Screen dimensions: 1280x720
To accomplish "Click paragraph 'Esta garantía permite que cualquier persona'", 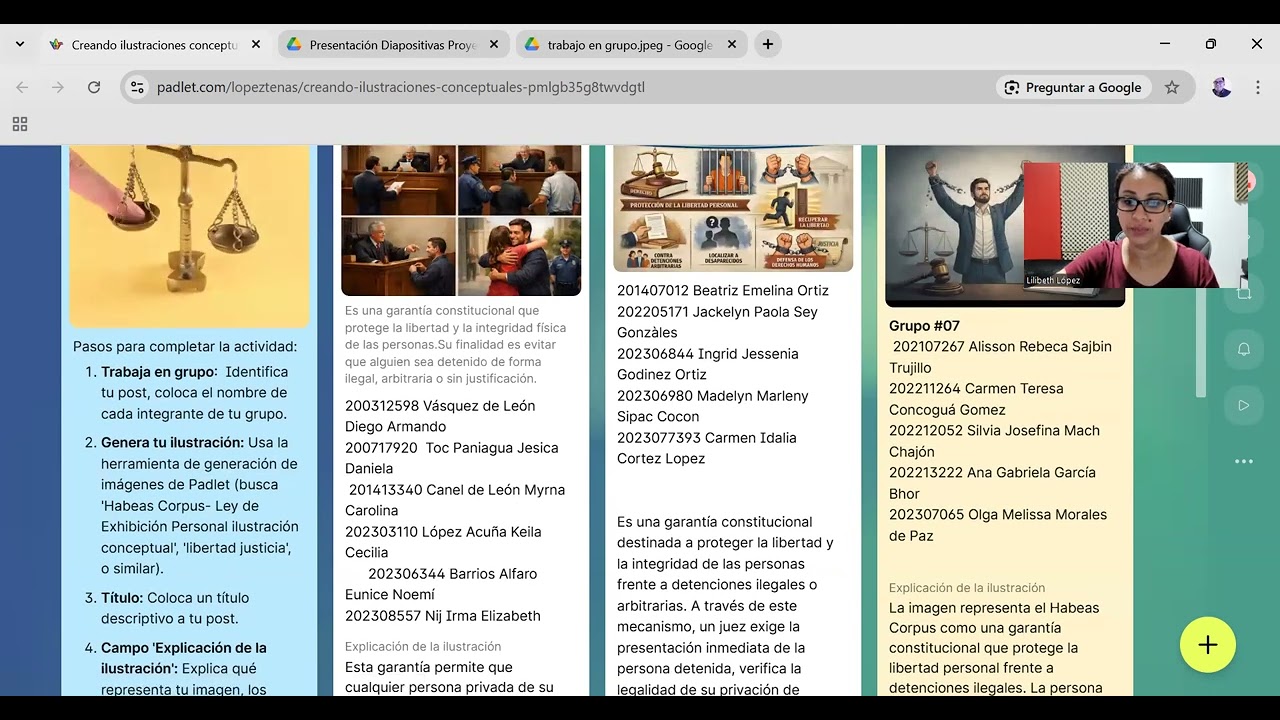I will point(449,677).
